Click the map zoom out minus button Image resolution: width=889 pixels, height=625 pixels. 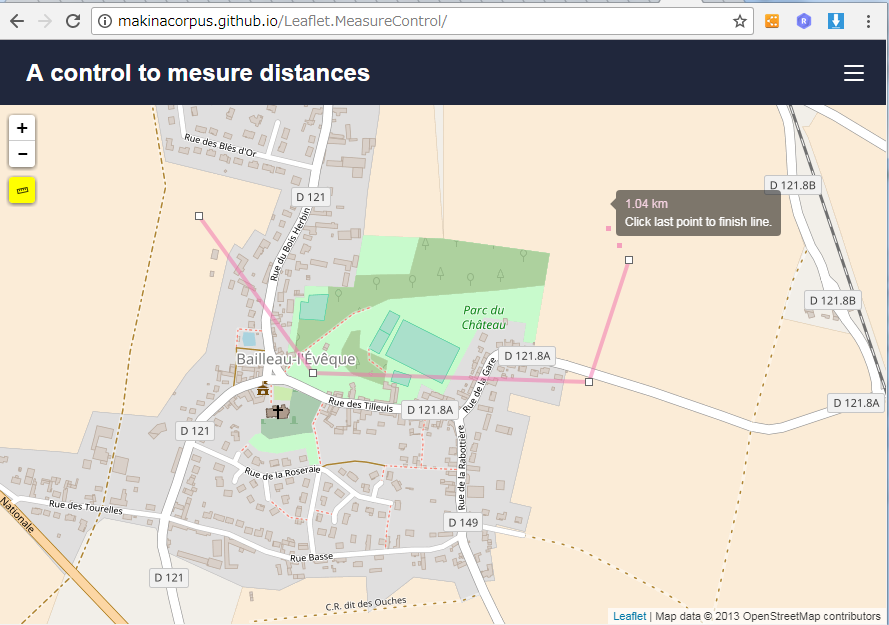(22, 154)
